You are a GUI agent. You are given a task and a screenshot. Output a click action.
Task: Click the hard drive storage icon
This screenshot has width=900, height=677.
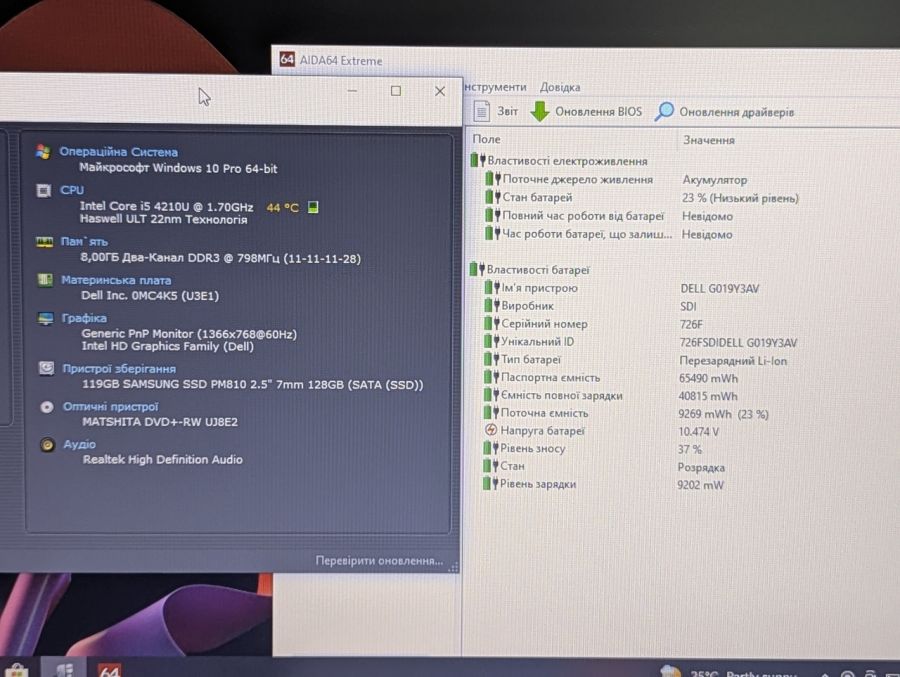point(46,368)
